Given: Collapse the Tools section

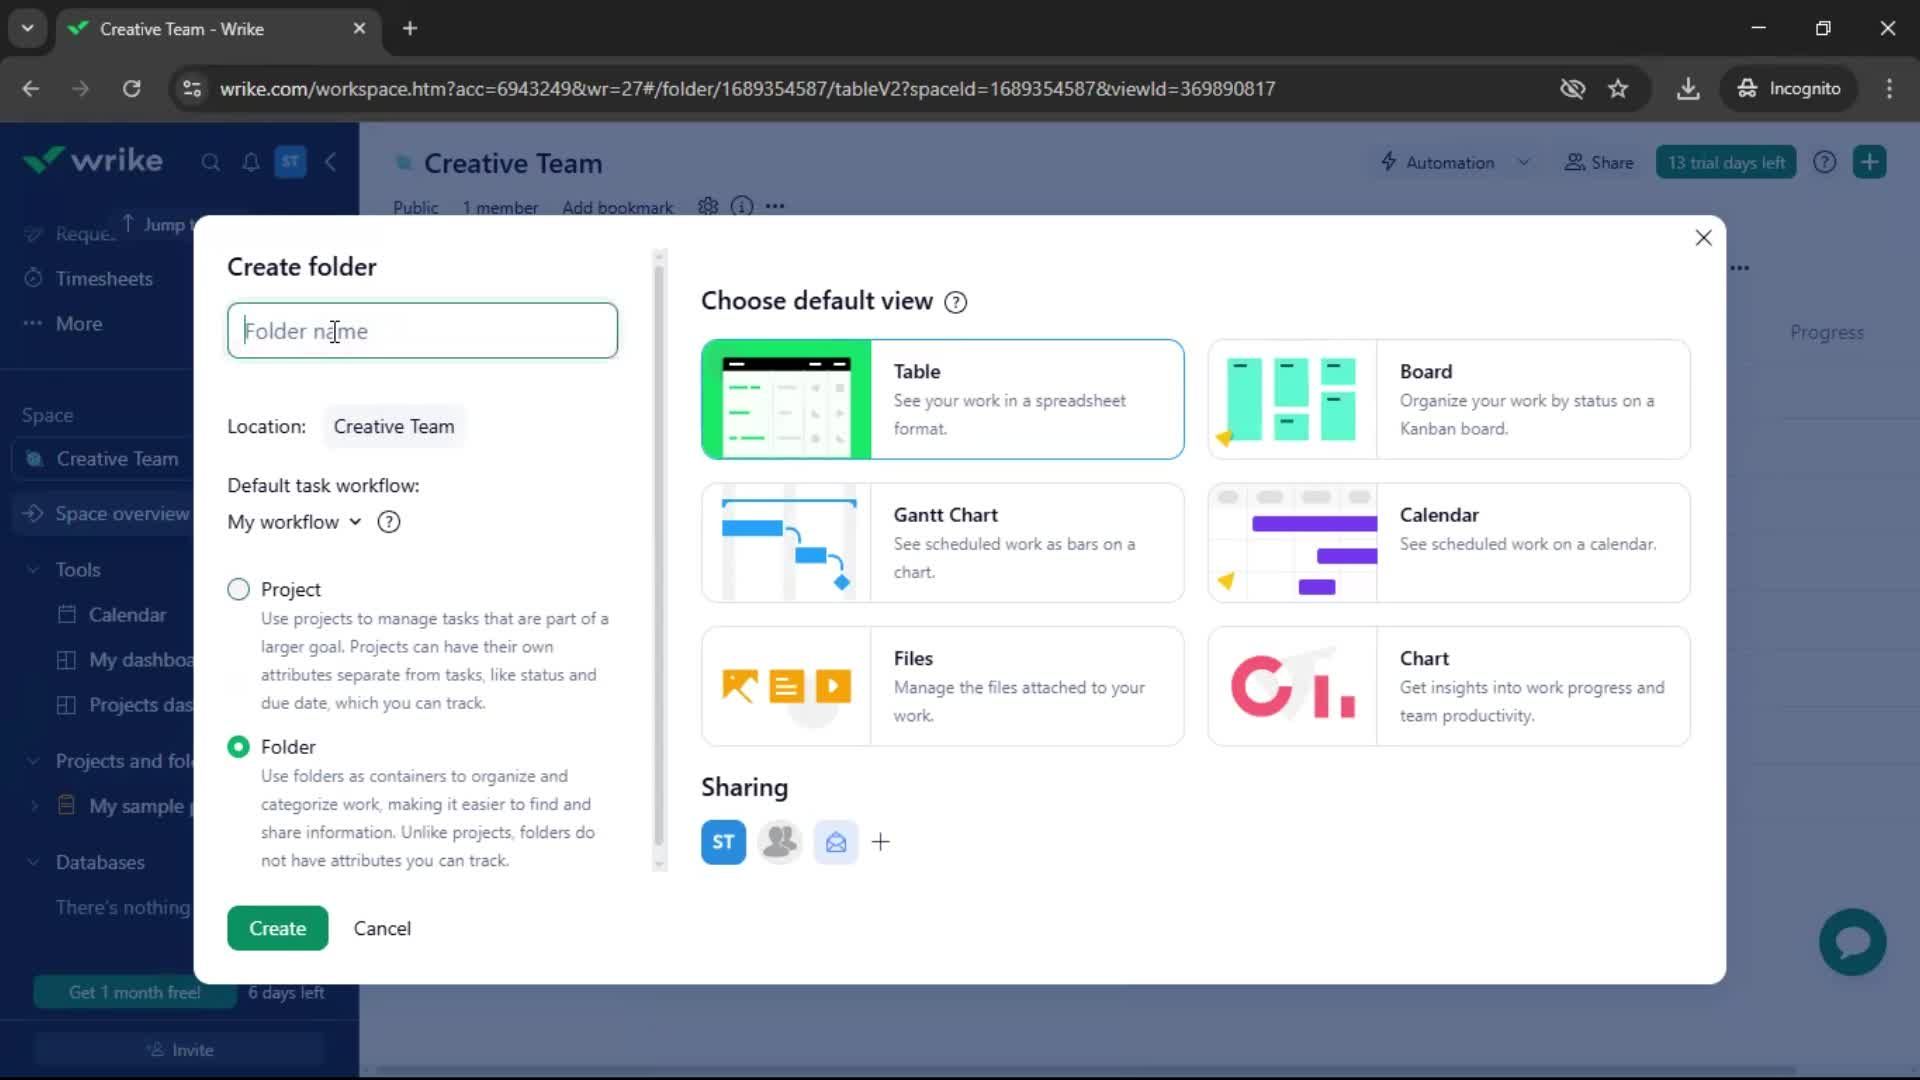Looking at the screenshot, I should click(33, 570).
